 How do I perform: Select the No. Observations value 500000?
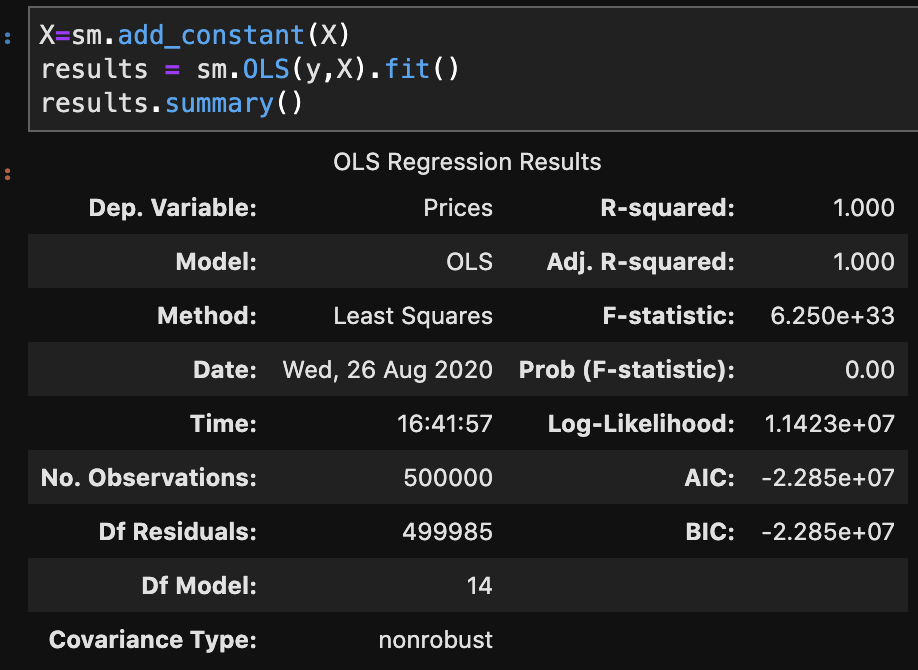click(448, 478)
